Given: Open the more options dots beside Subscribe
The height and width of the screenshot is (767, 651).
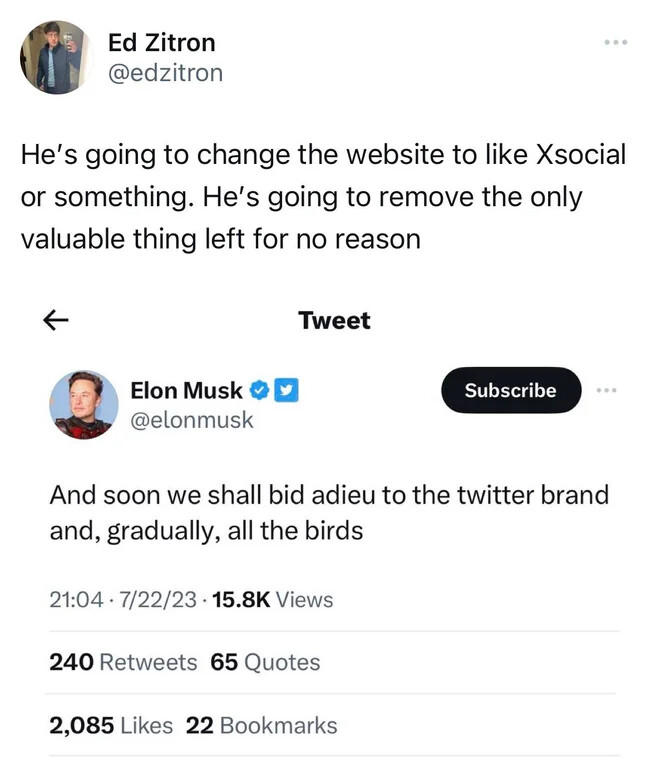Looking at the screenshot, I should [x=606, y=390].
